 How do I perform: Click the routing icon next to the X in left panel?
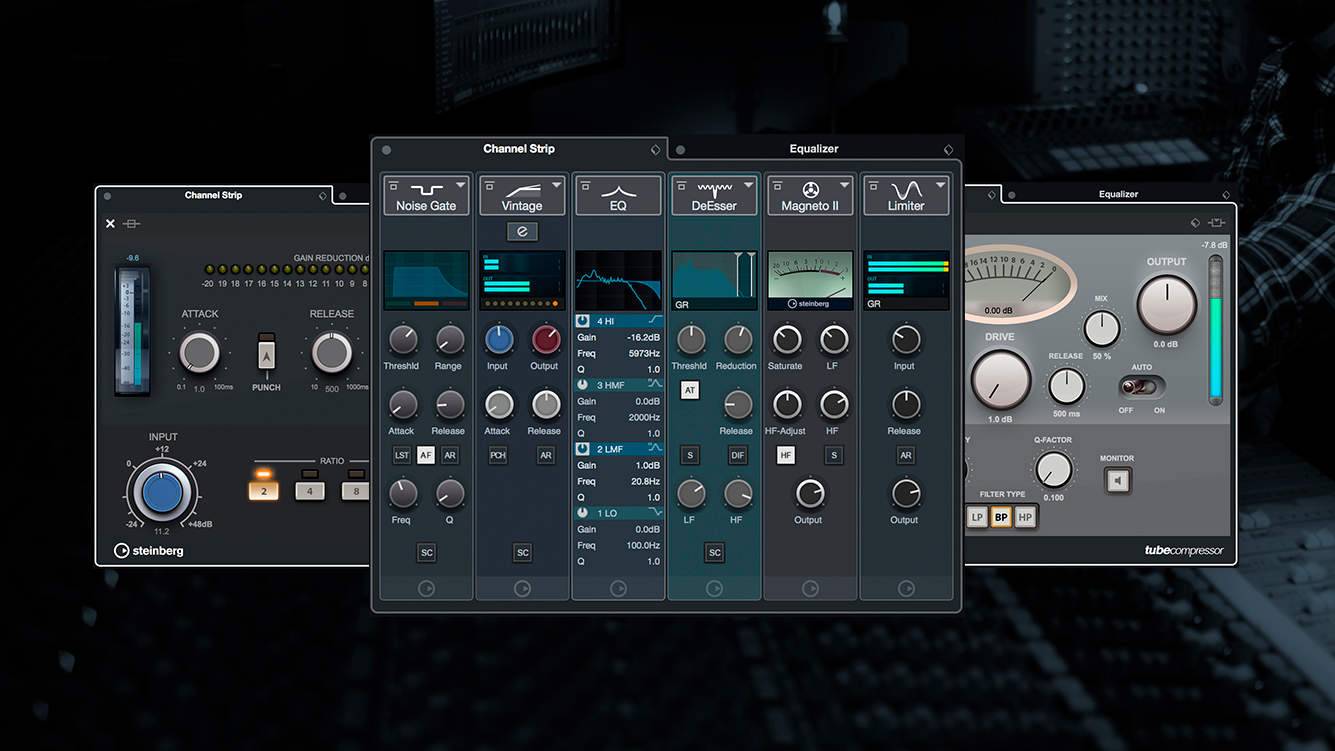pyautogui.click(x=132, y=223)
